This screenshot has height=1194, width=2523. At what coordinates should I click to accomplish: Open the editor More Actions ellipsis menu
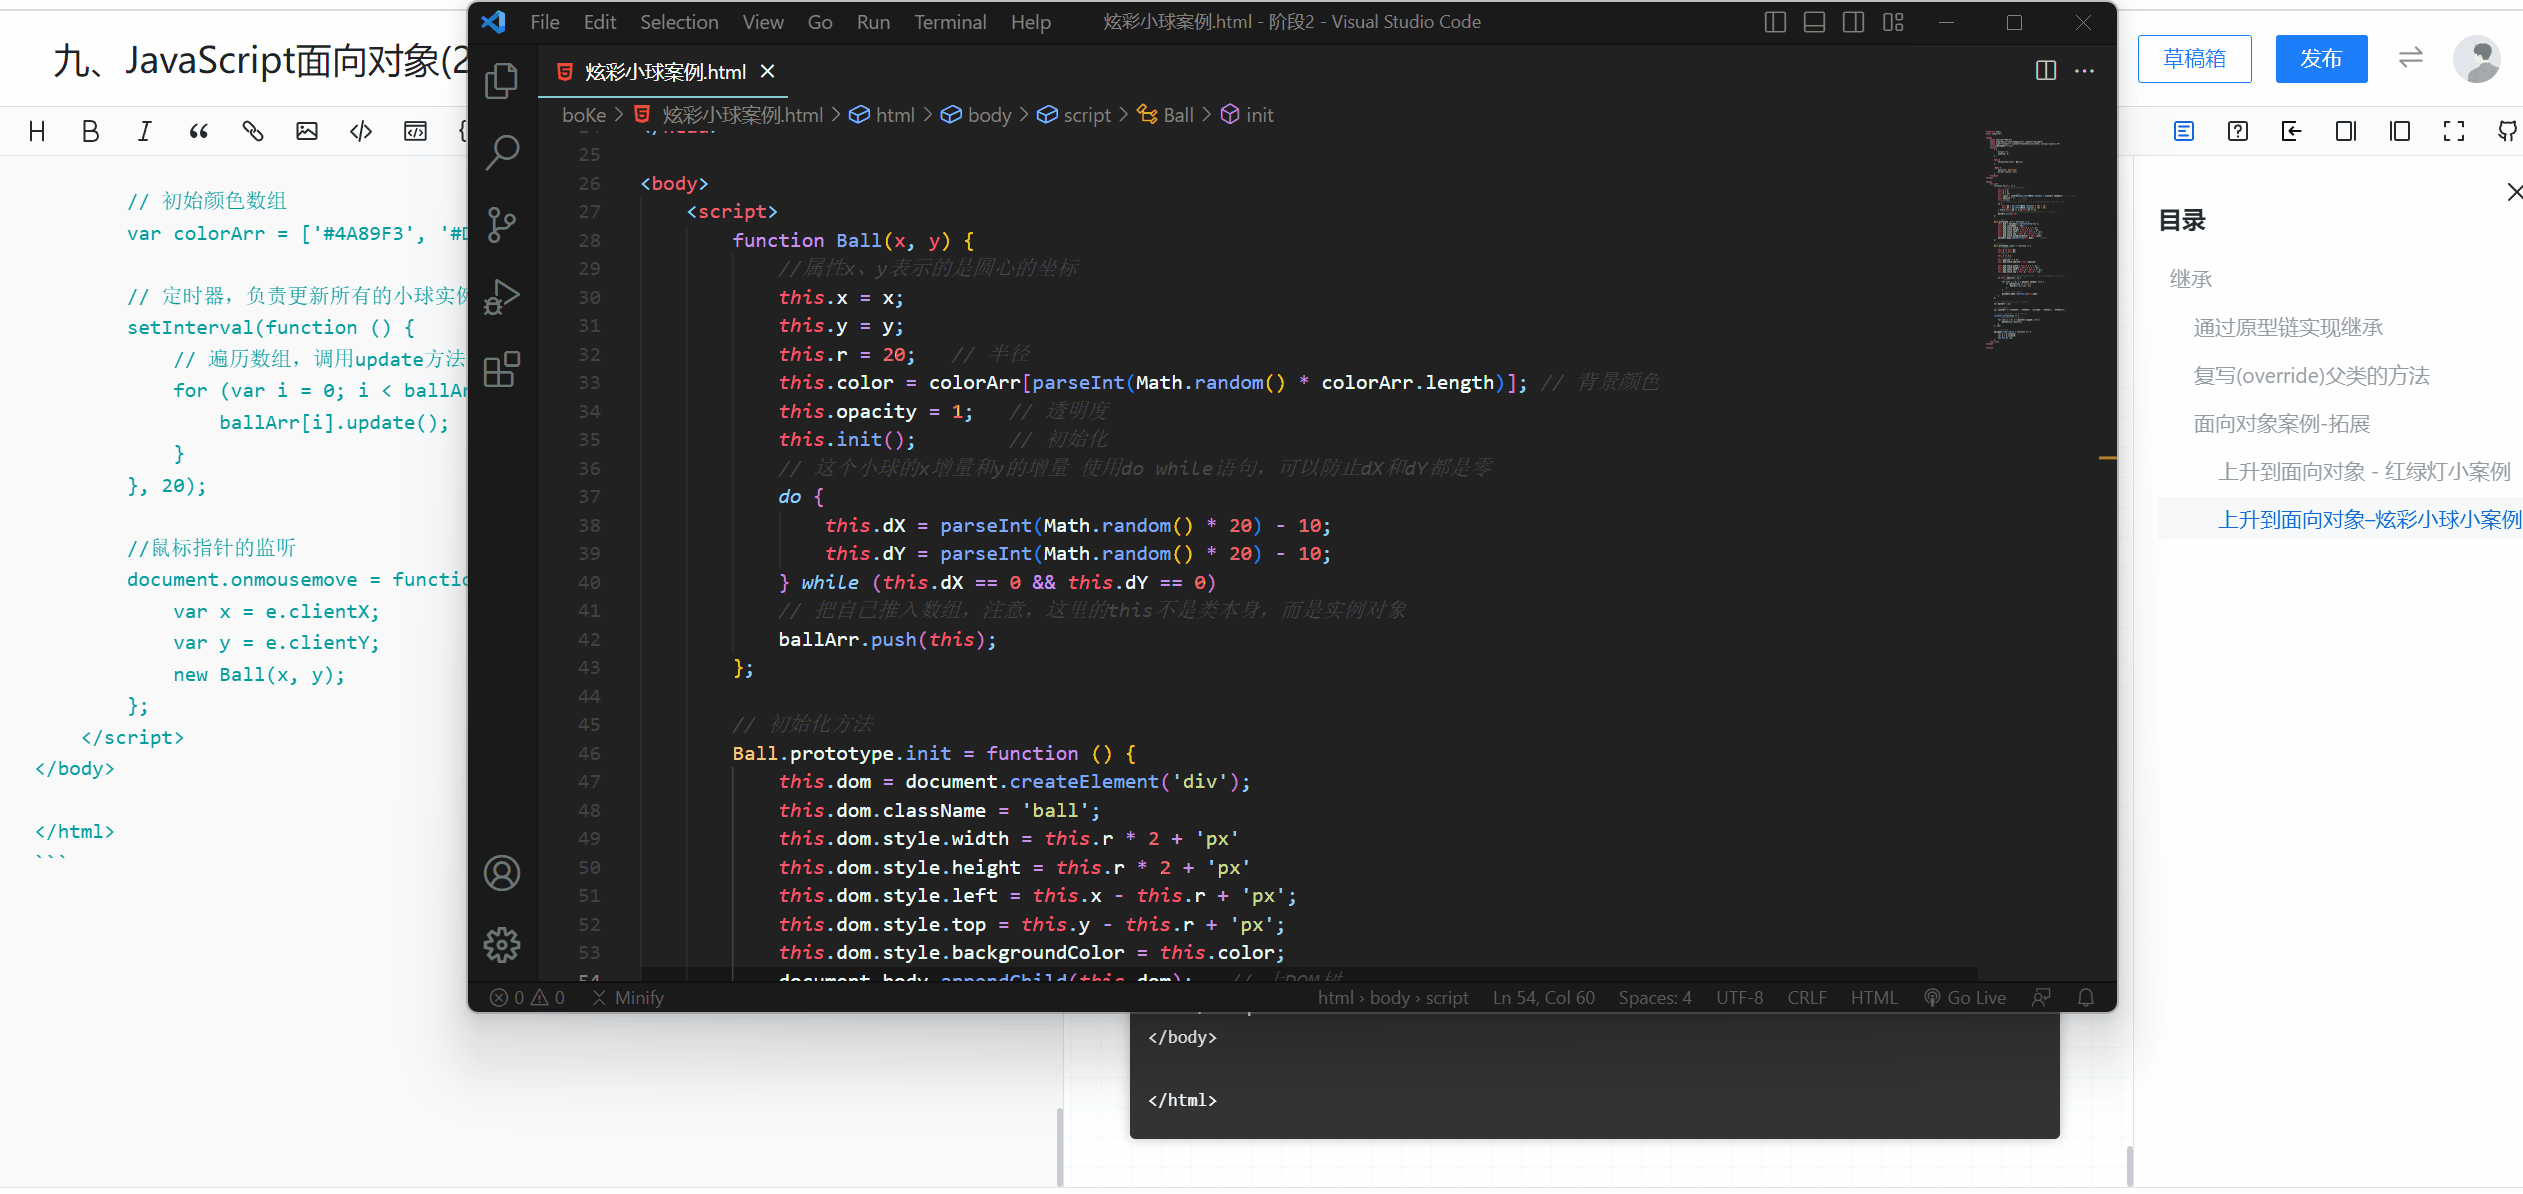[x=2085, y=71]
